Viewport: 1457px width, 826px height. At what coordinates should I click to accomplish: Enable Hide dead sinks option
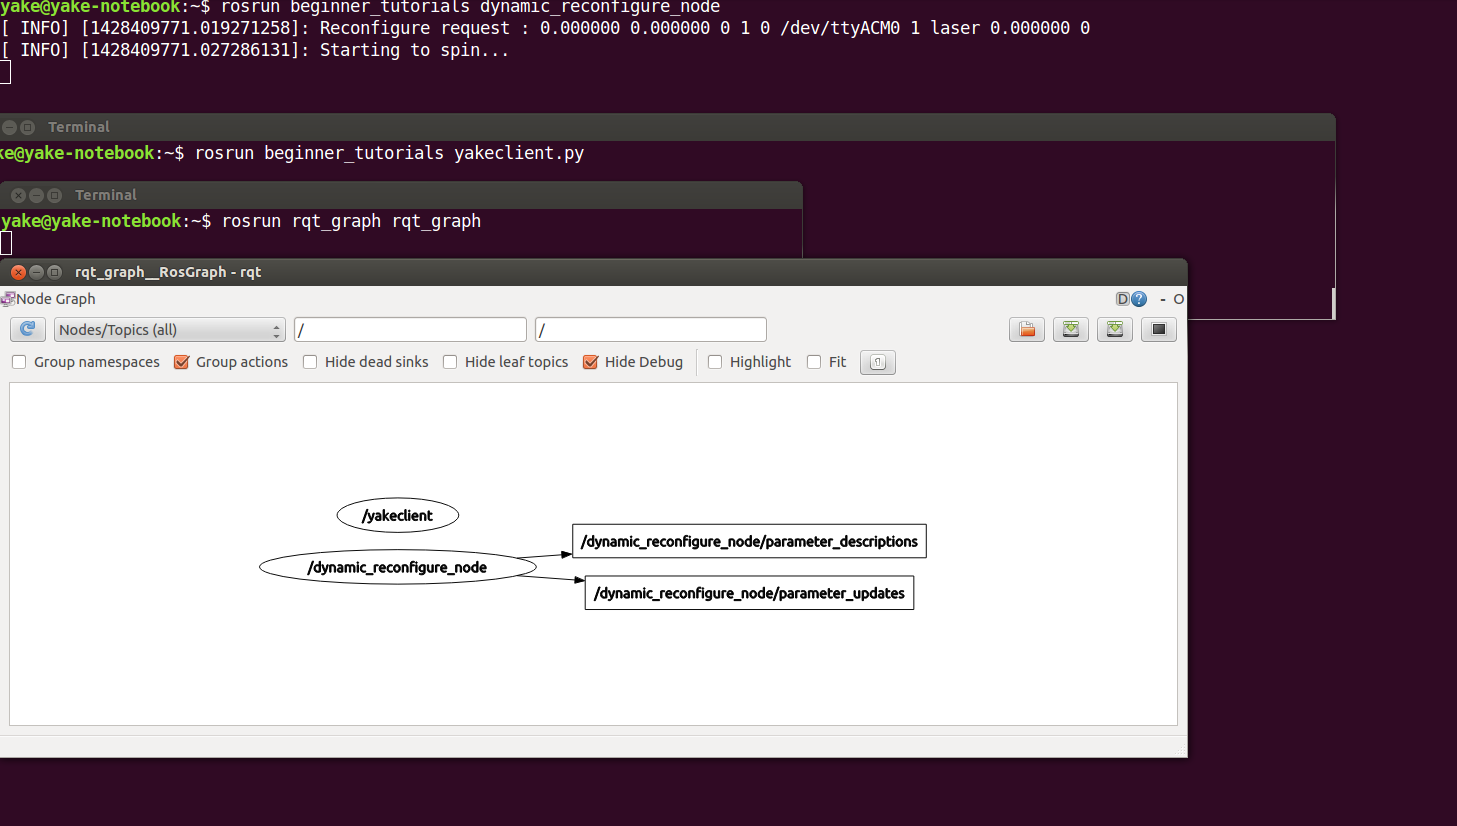point(310,362)
